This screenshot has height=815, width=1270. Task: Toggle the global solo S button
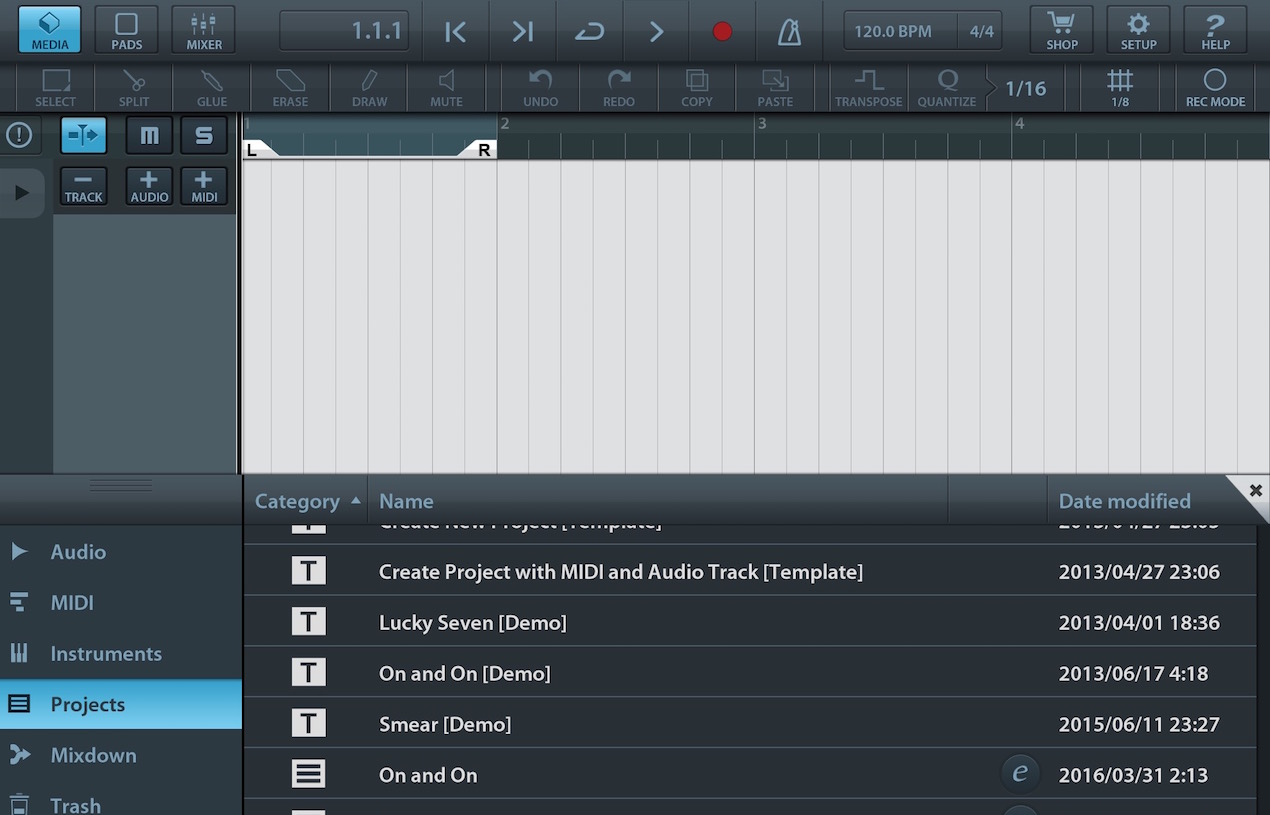(204, 135)
